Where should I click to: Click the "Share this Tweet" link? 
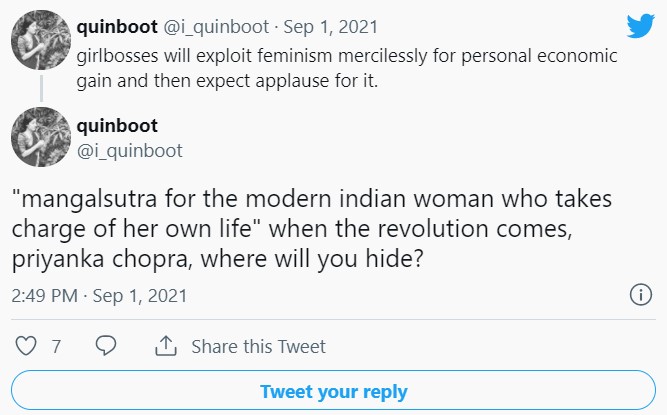(258, 346)
